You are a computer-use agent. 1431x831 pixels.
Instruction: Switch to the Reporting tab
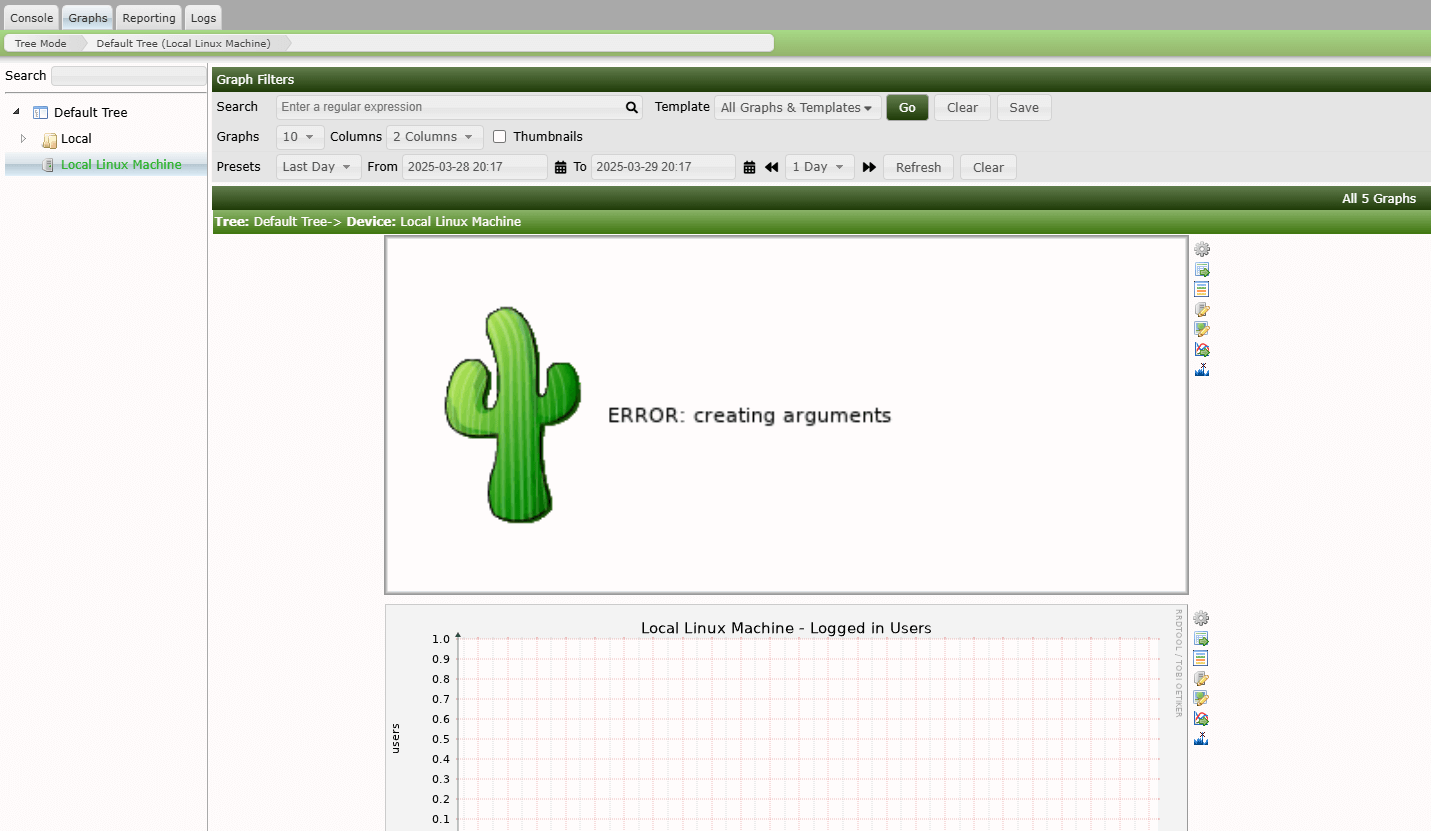click(149, 18)
